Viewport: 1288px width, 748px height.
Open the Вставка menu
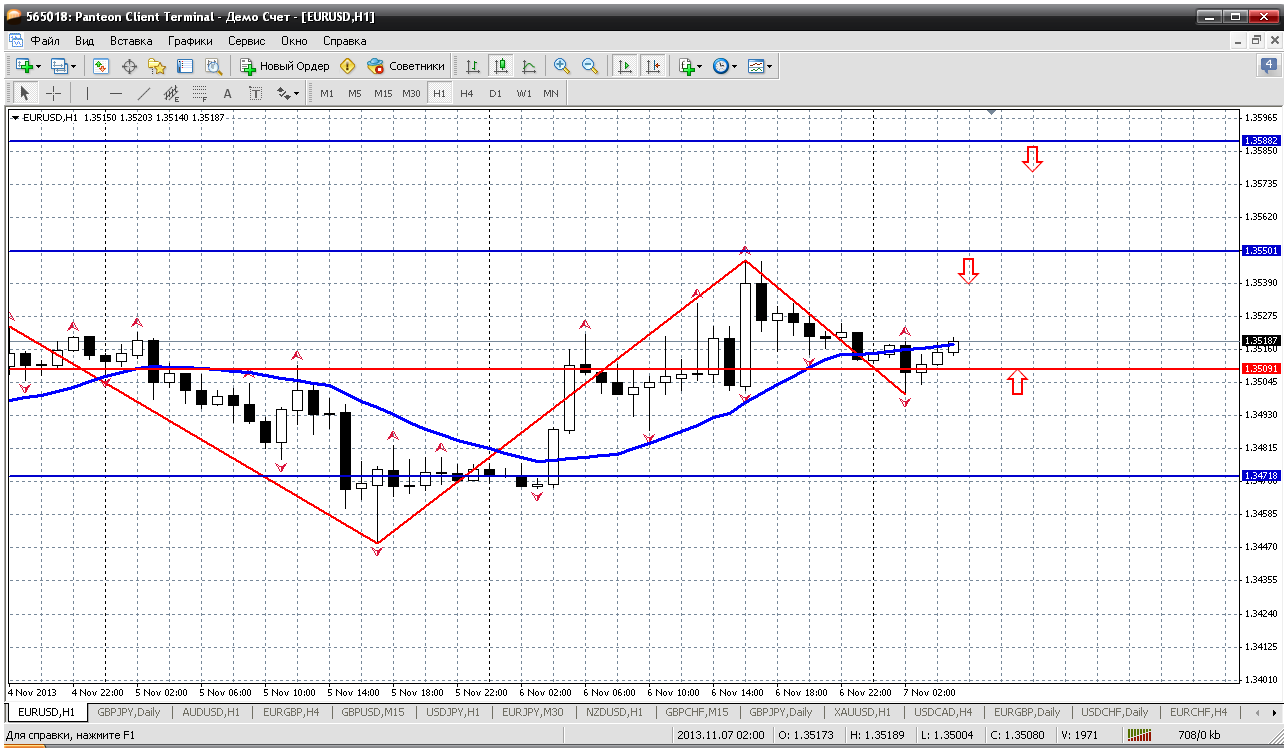[131, 41]
